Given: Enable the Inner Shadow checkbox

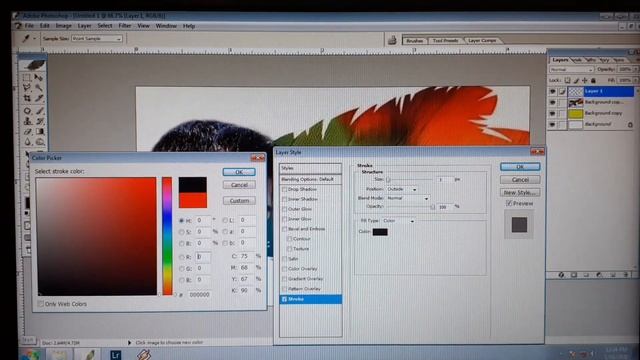Looking at the screenshot, I should [x=284, y=199].
